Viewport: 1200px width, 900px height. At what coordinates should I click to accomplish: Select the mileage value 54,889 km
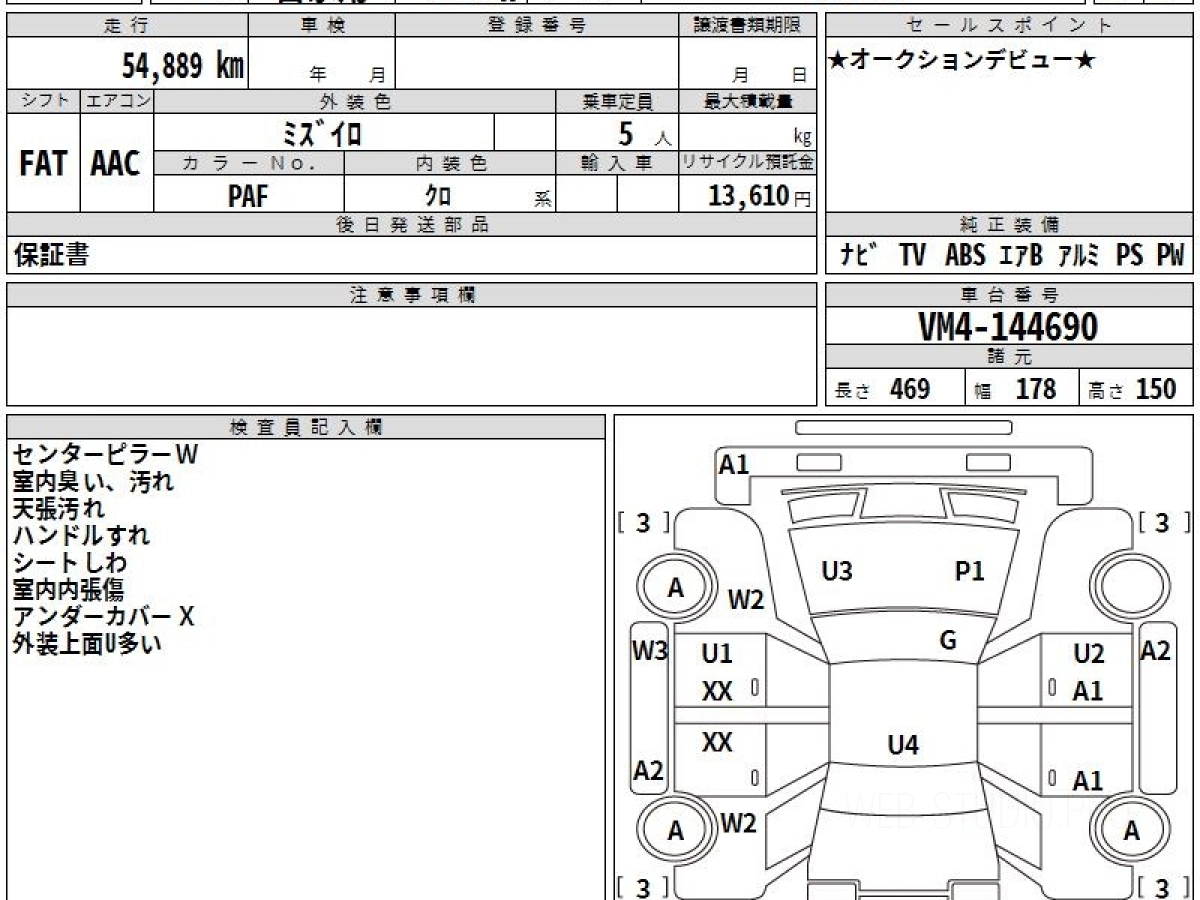[x=182, y=67]
